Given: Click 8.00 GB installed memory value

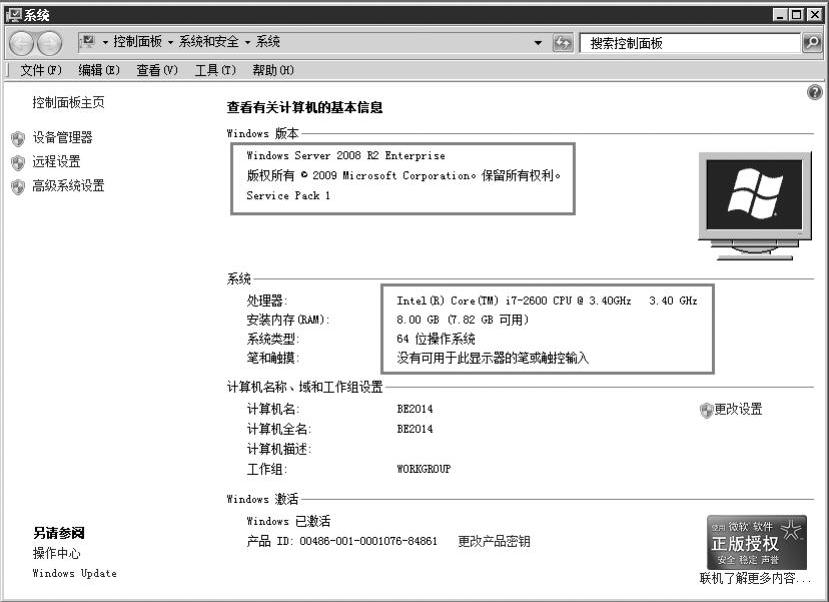Looking at the screenshot, I should tap(463, 320).
